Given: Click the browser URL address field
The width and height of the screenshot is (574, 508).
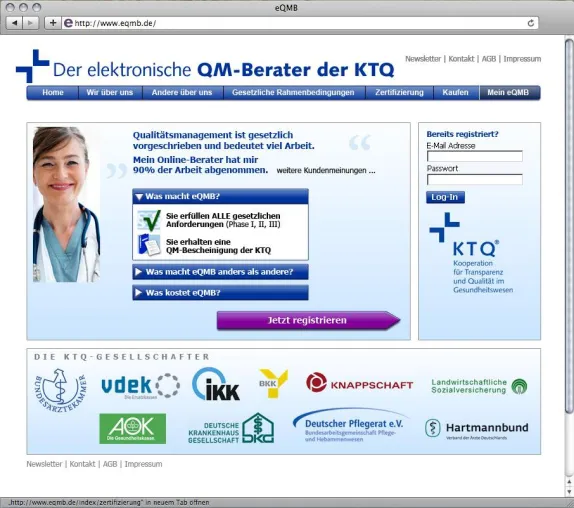Looking at the screenshot, I should 299,23.
